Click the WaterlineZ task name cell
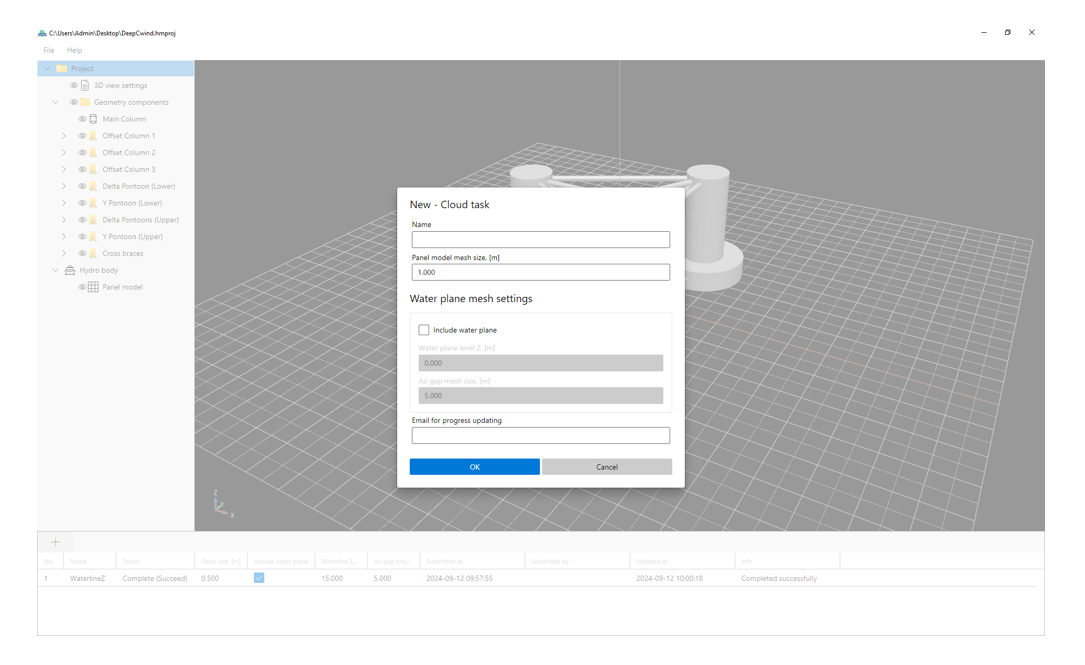Image resolution: width=1085 pixels, height=665 pixels. coord(87,579)
